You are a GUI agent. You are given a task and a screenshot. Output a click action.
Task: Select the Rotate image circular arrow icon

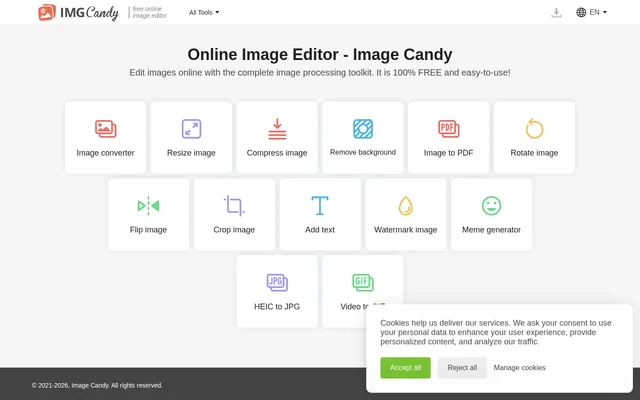pyautogui.click(x=534, y=129)
